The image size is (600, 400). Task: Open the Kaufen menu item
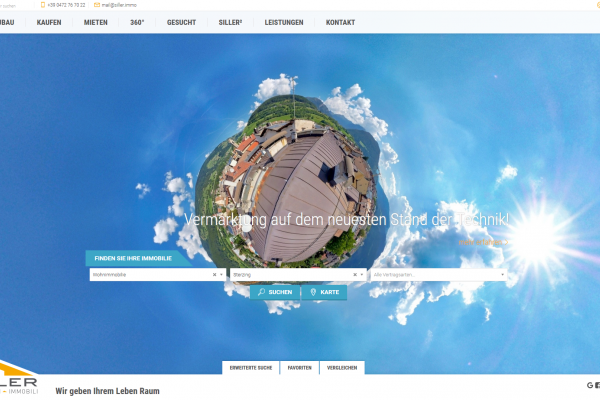coord(48,21)
